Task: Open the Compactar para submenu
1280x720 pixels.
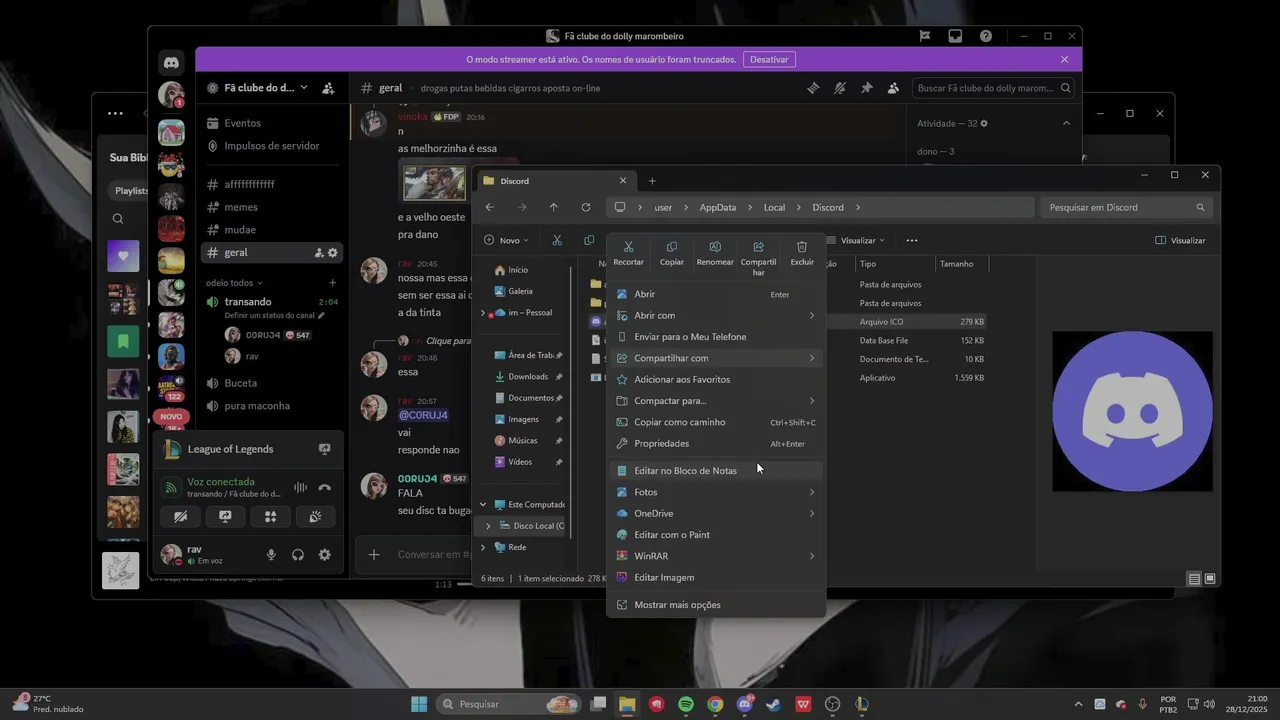Action: point(716,401)
